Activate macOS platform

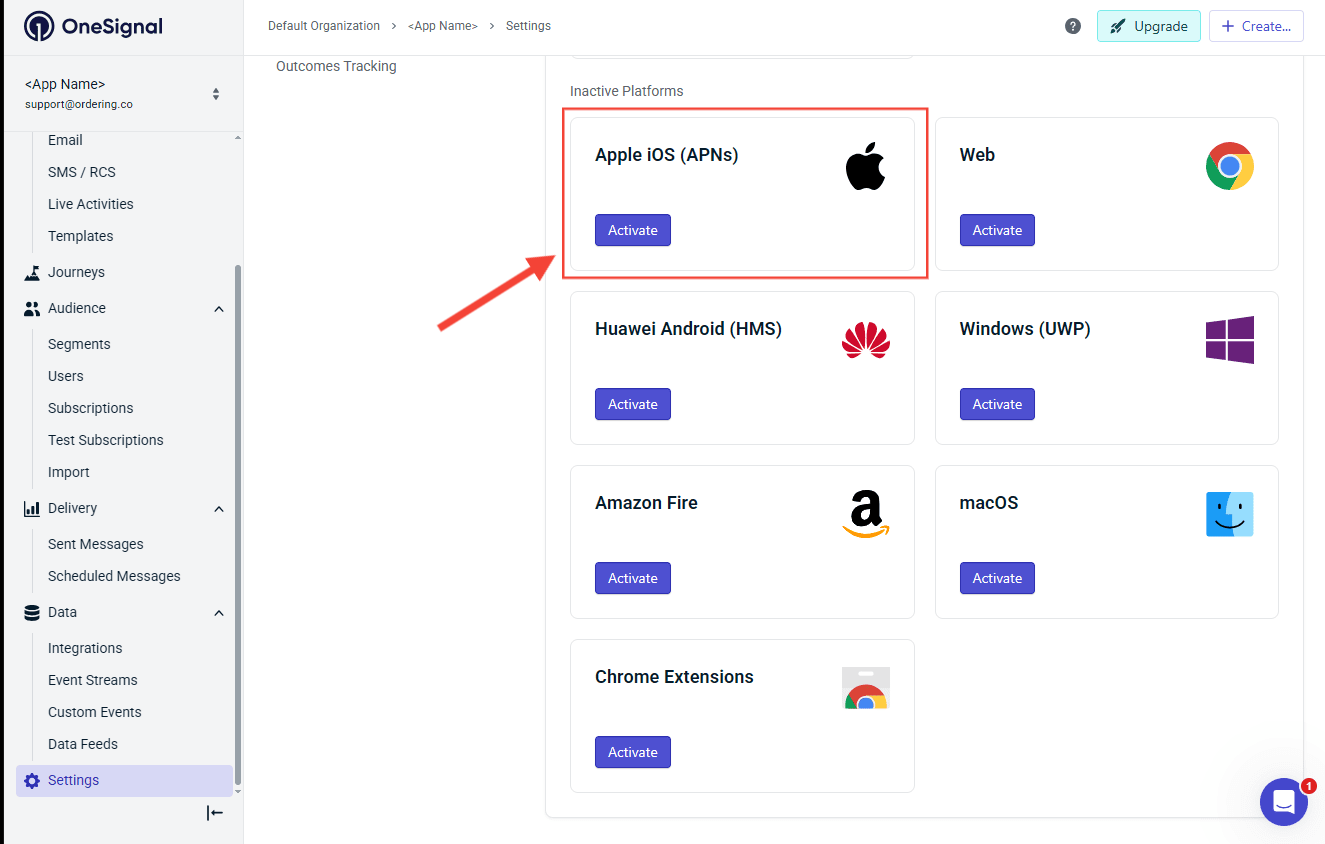(x=997, y=578)
